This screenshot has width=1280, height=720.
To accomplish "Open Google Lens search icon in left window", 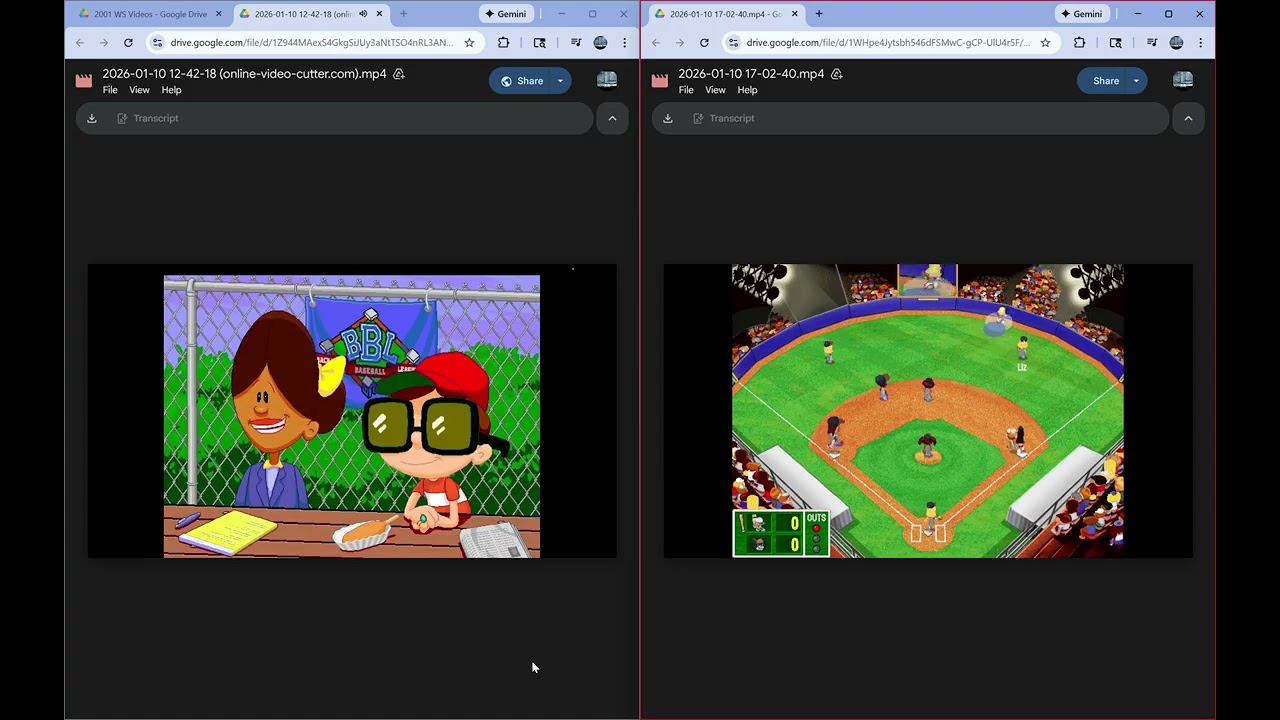I will click(x=540, y=43).
